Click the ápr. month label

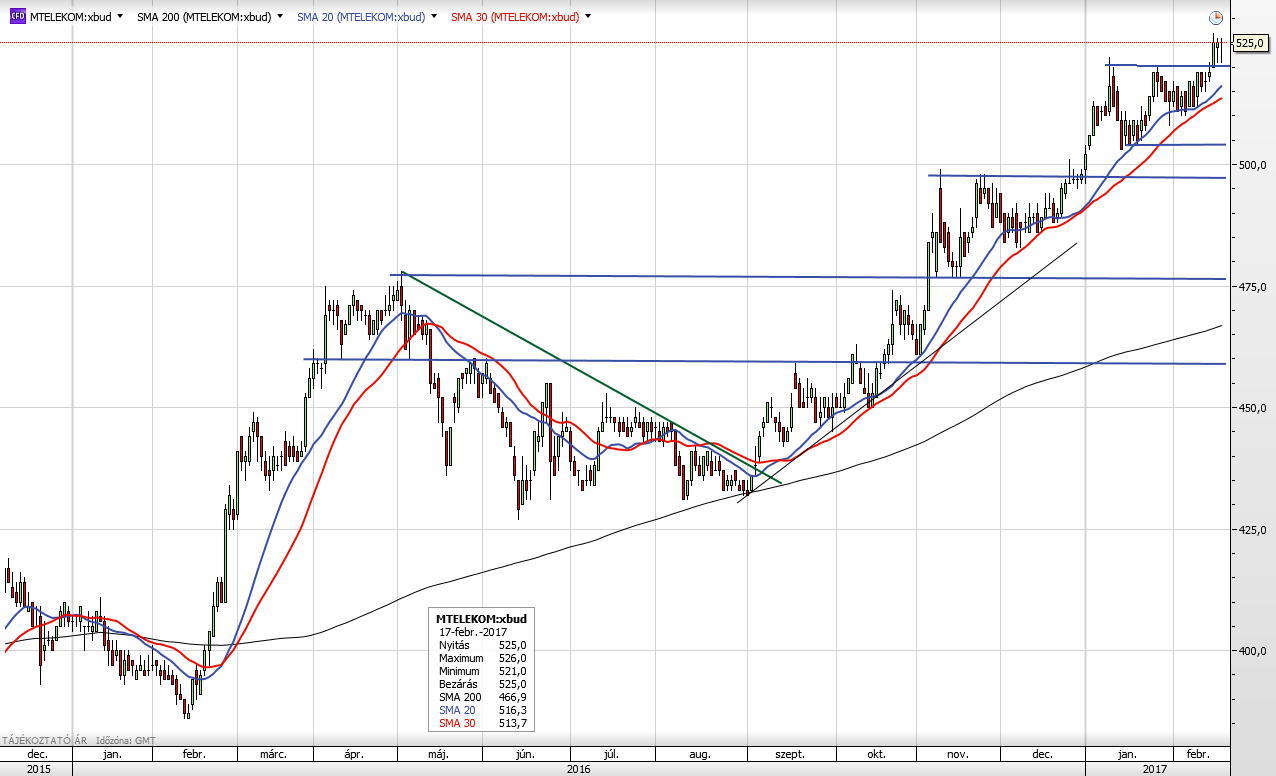coord(355,754)
